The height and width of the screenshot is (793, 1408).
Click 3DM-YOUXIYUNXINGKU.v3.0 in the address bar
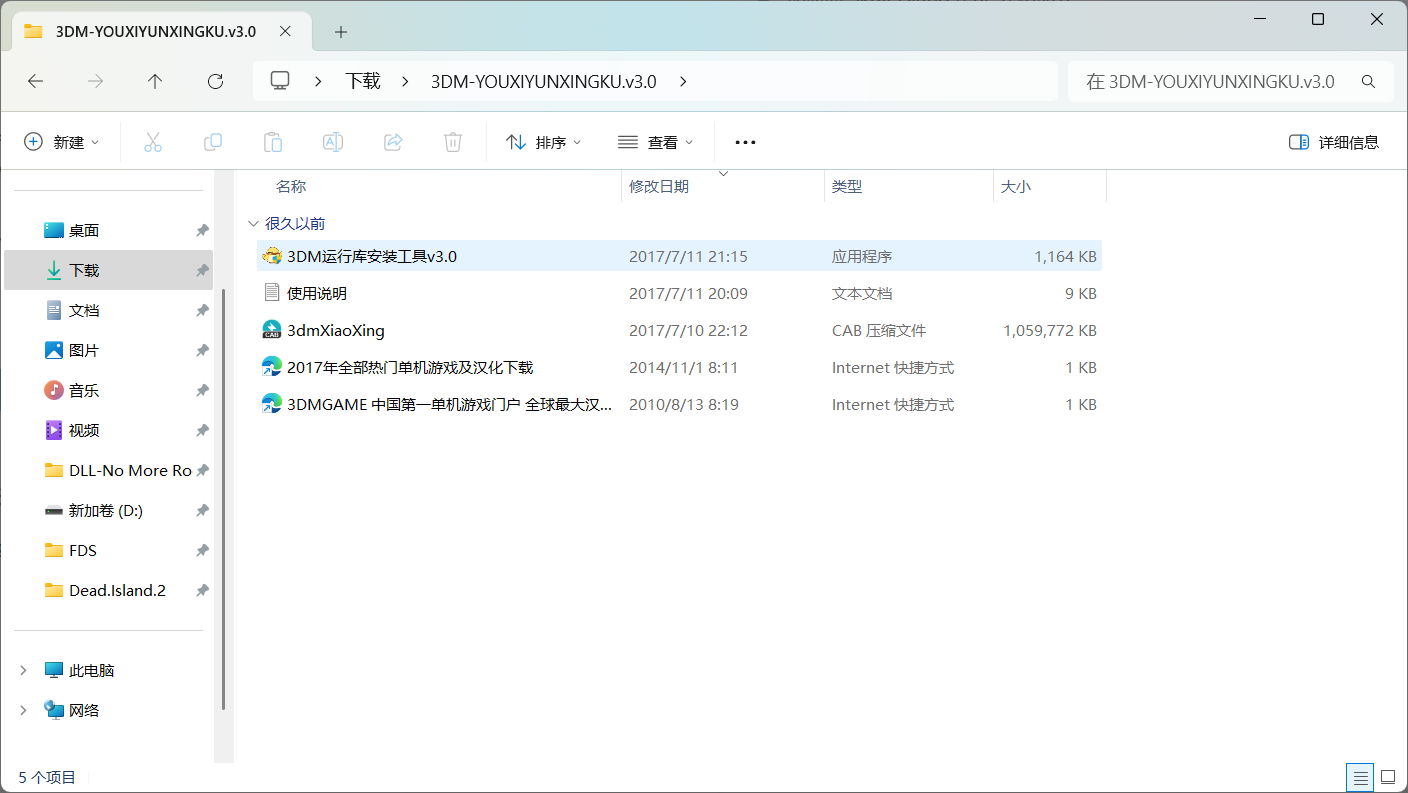coord(544,82)
